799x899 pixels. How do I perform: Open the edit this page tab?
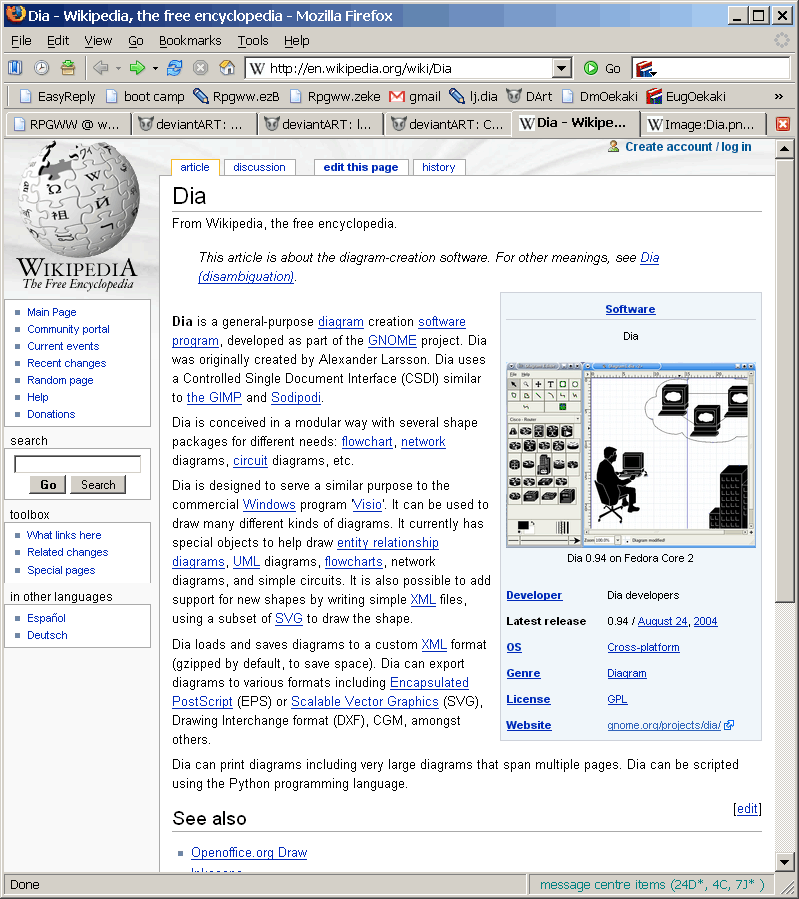tap(361, 167)
